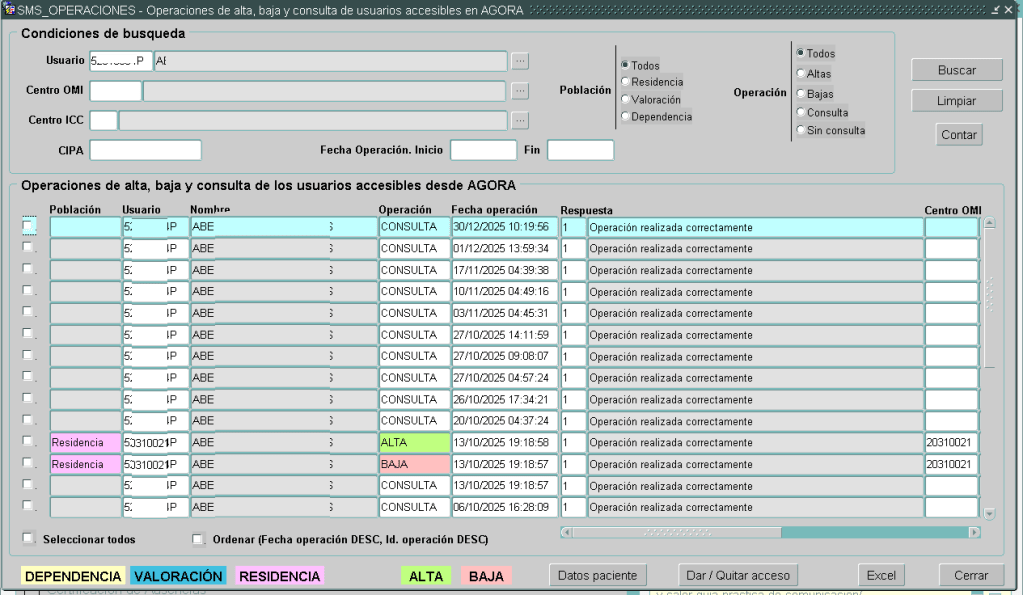1023x595 pixels.
Task: Select Bajas under Operación
Action: (x=801, y=93)
